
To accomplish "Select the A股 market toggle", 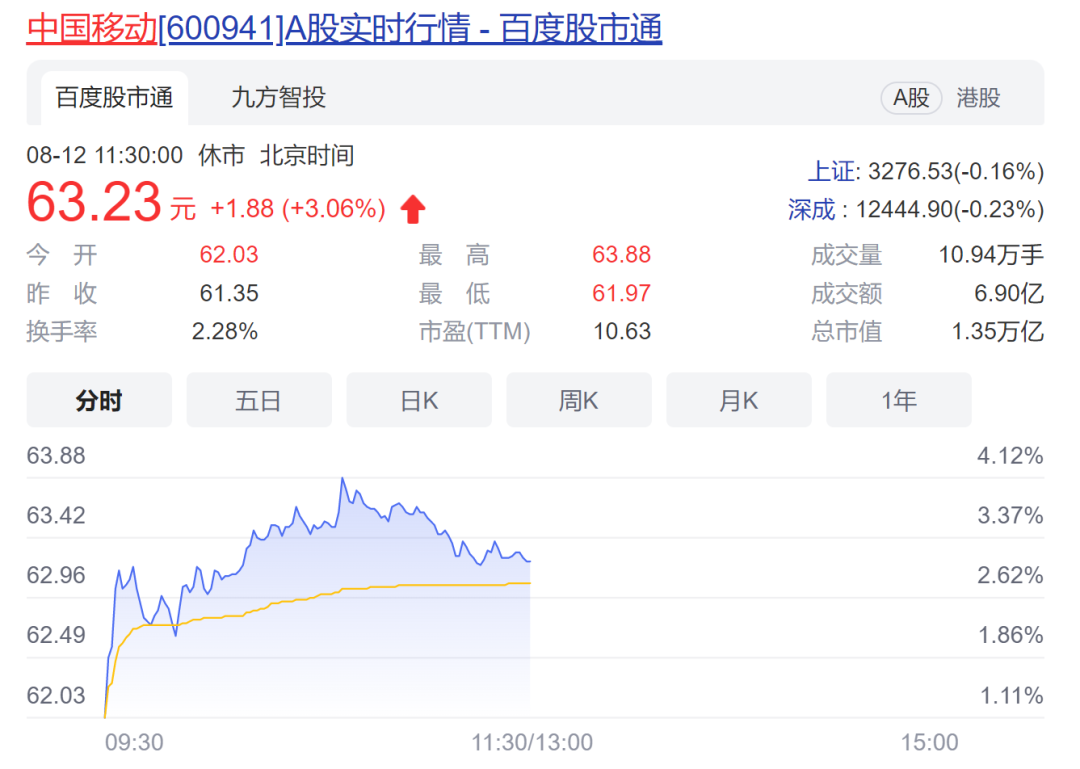I will coord(911,98).
